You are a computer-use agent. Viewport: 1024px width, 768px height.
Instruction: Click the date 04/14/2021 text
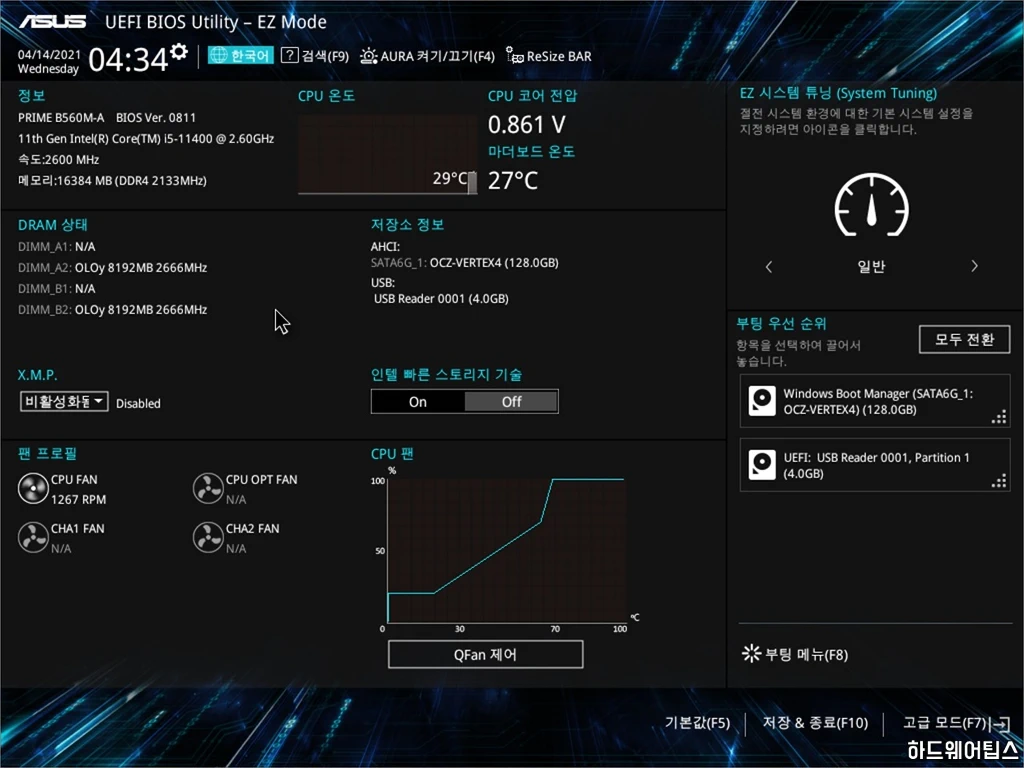[49, 55]
